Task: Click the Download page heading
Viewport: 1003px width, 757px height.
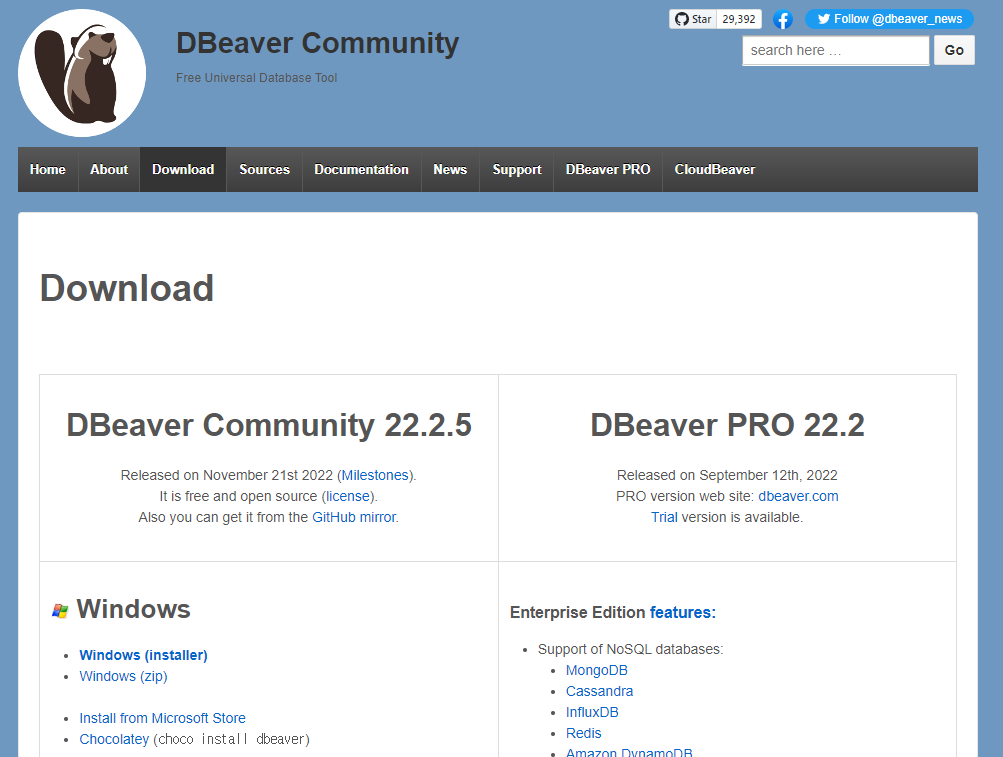Action: pos(127,288)
